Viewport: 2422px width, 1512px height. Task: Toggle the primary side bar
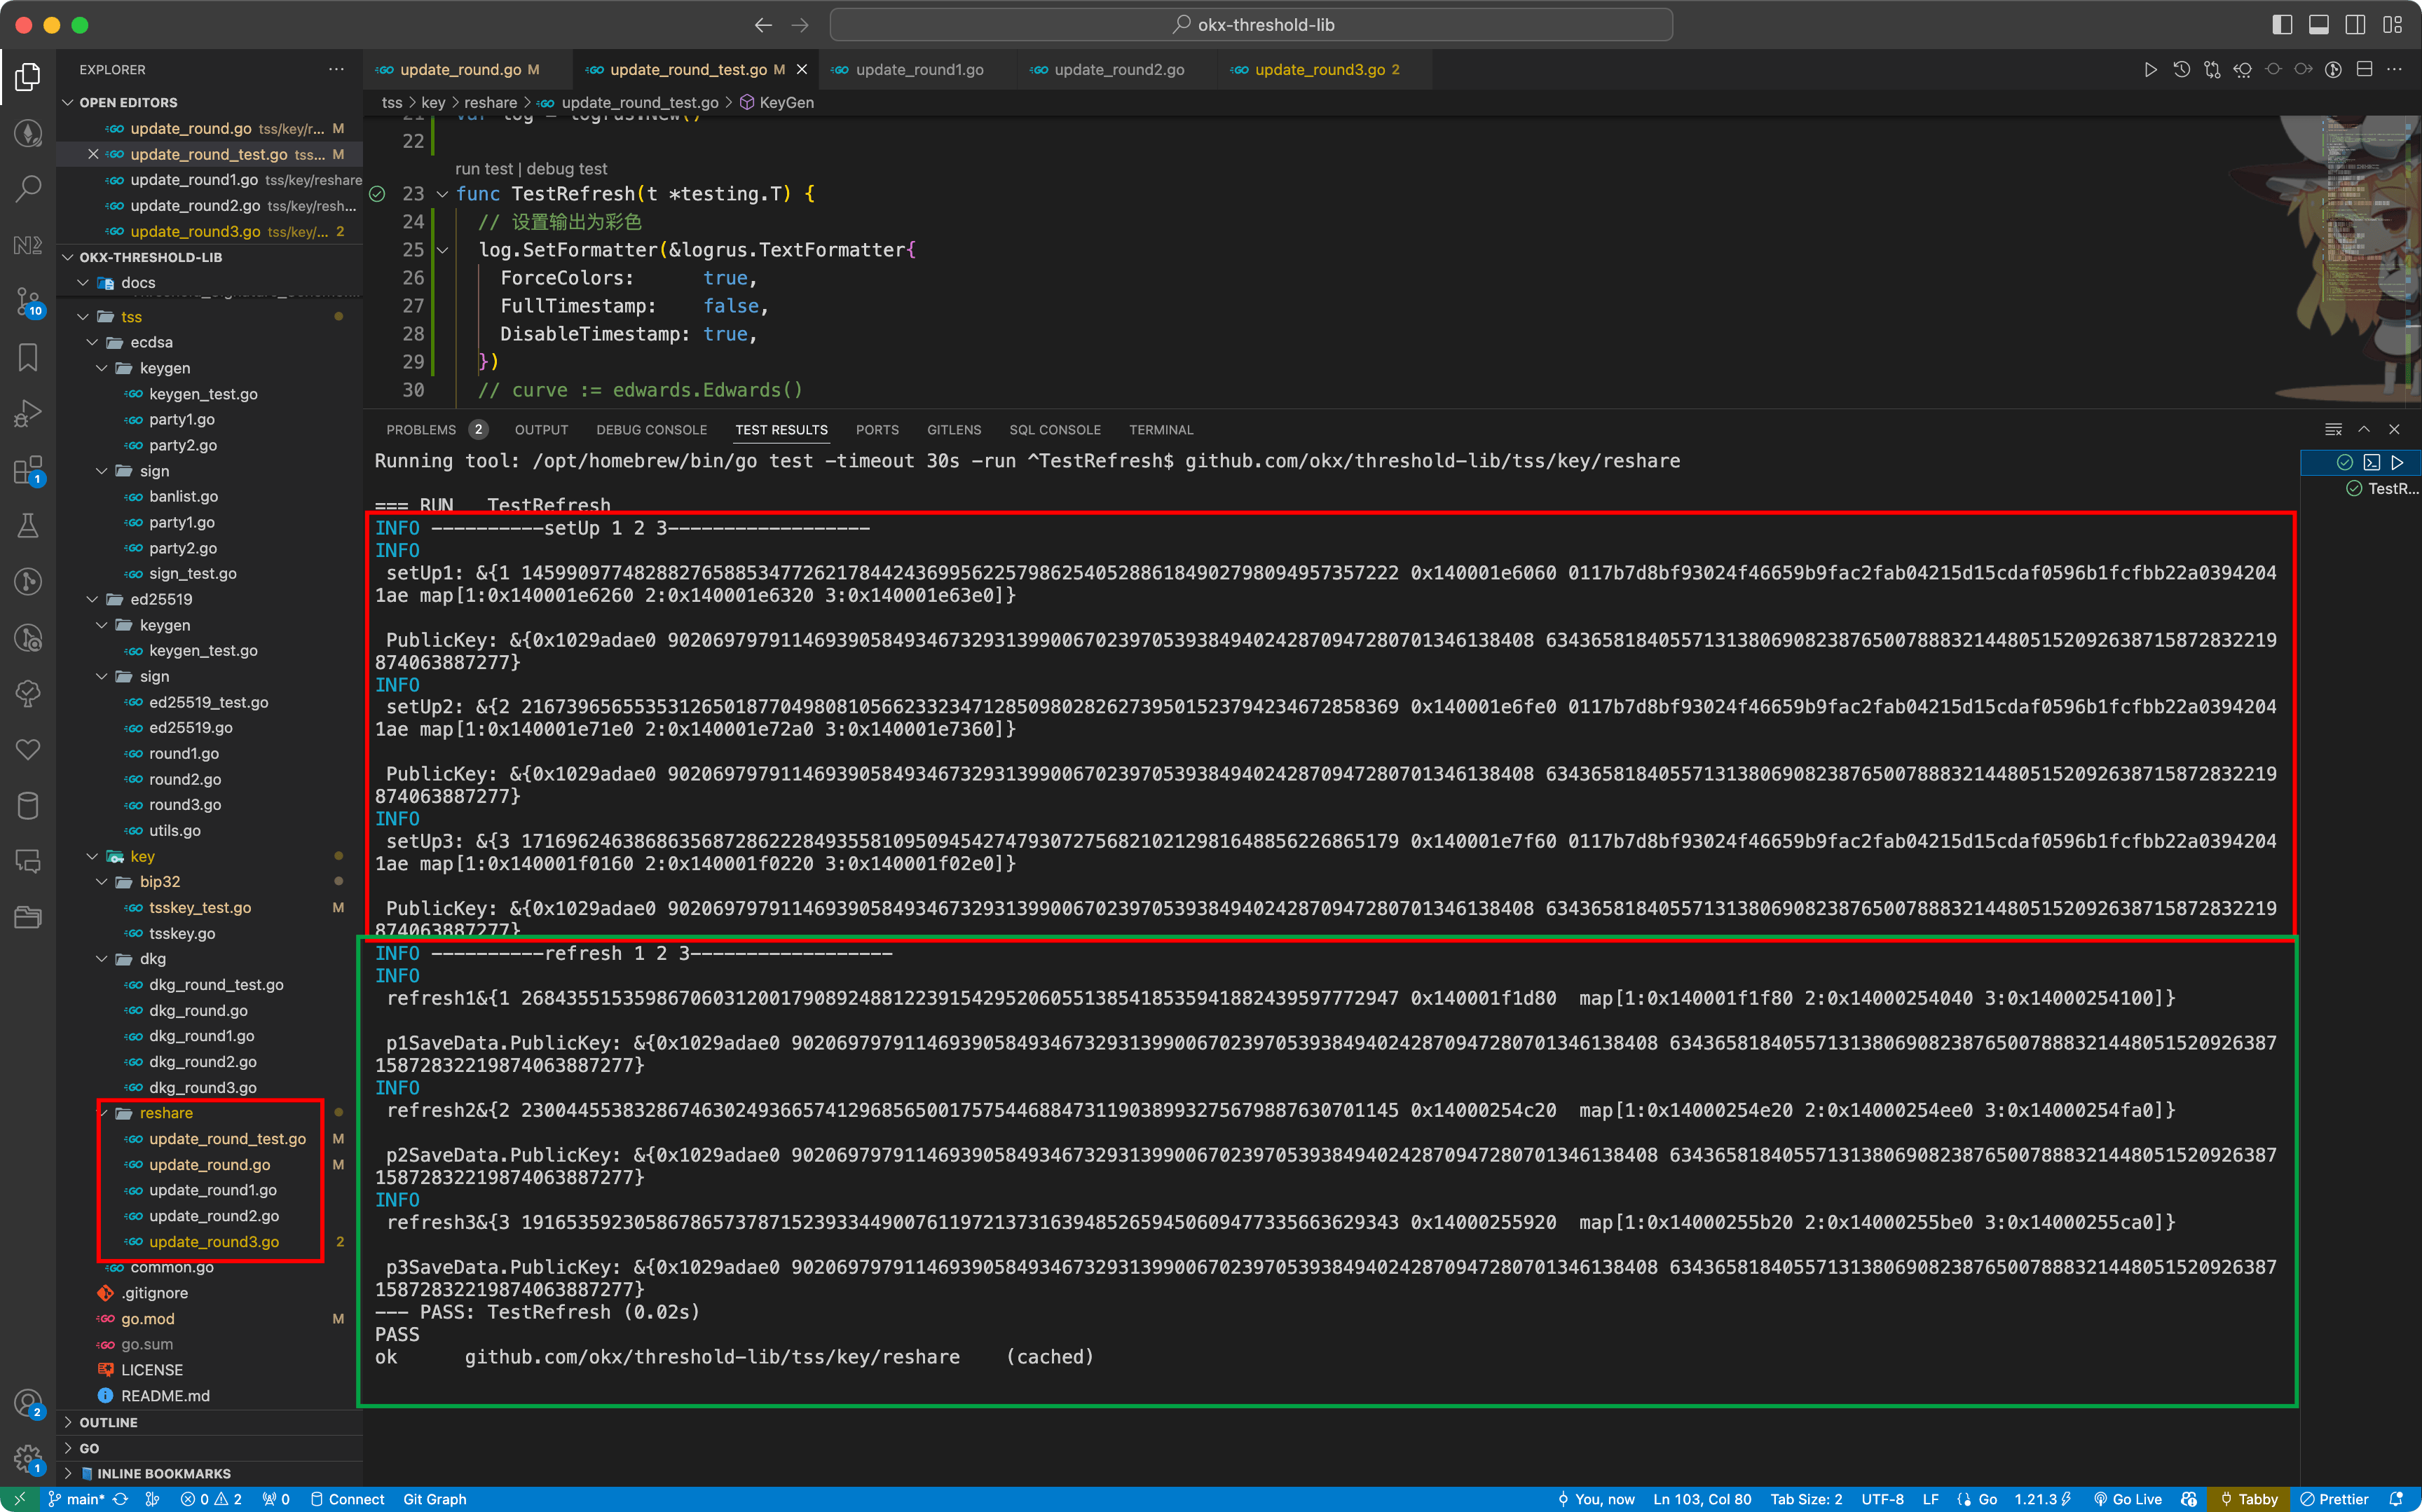(x=2282, y=25)
